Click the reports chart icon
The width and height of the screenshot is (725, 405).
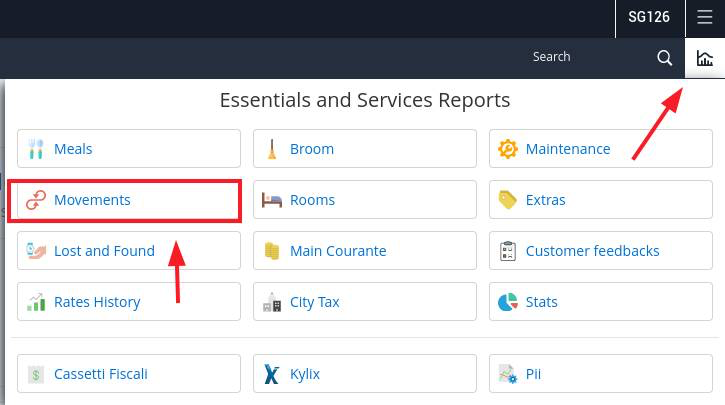point(705,58)
